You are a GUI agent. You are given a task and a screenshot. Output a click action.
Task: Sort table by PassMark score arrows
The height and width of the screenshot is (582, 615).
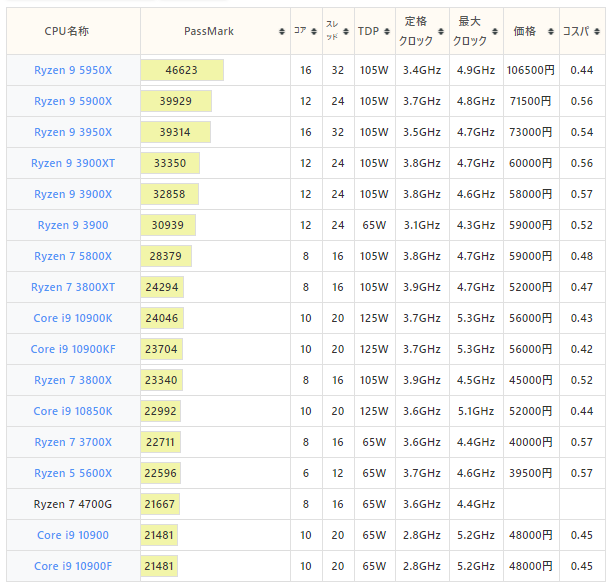[x=282, y=31]
